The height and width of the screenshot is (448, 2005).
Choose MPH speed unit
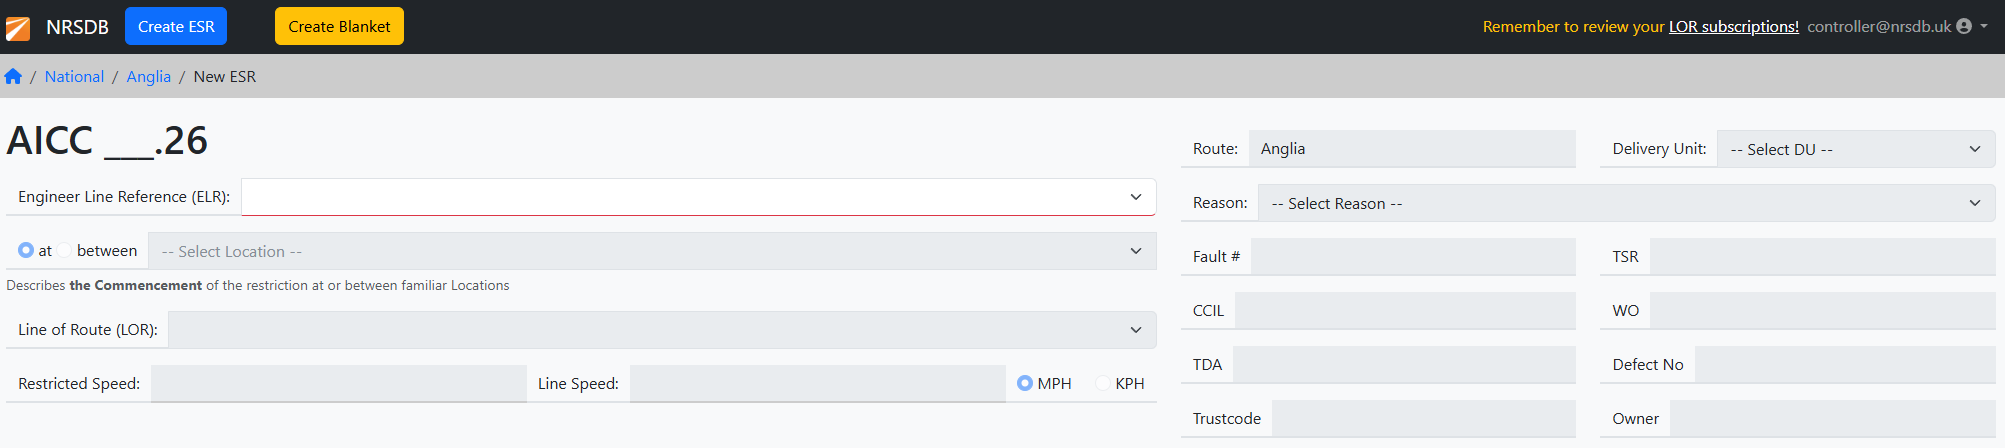coord(1025,383)
